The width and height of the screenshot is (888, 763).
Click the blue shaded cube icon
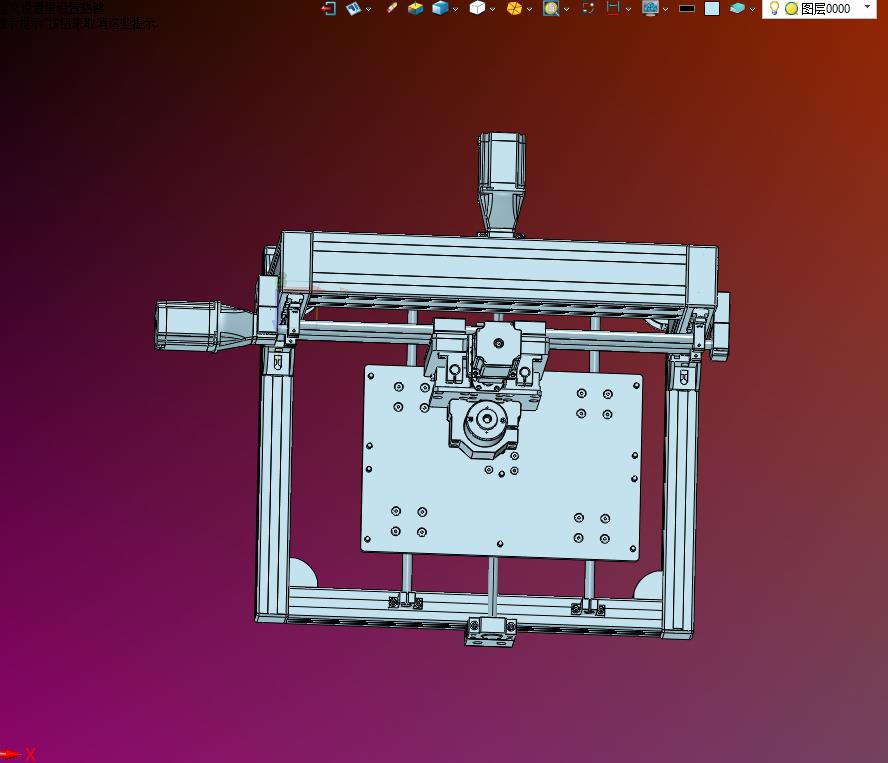point(440,8)
